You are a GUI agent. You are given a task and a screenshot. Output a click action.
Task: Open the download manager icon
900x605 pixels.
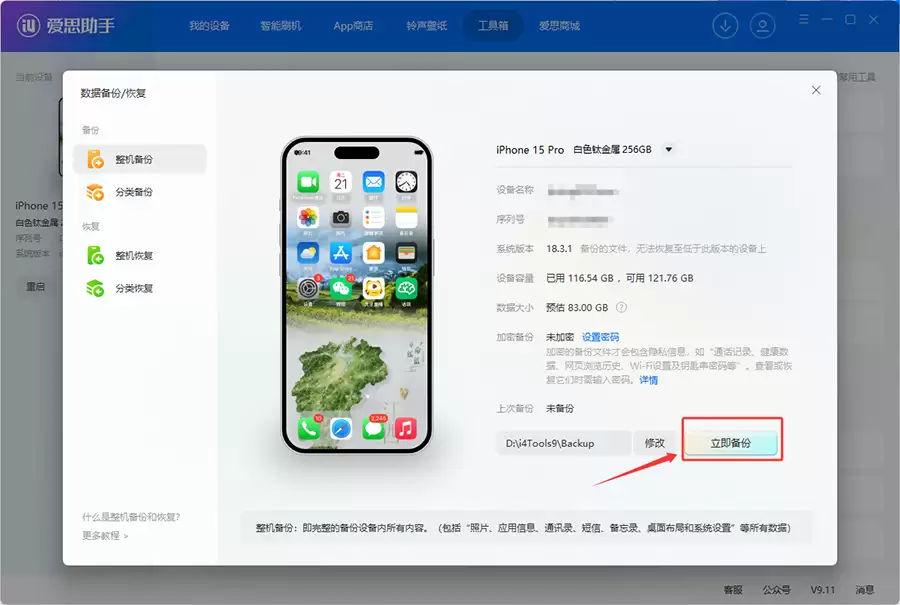point(725,26)
